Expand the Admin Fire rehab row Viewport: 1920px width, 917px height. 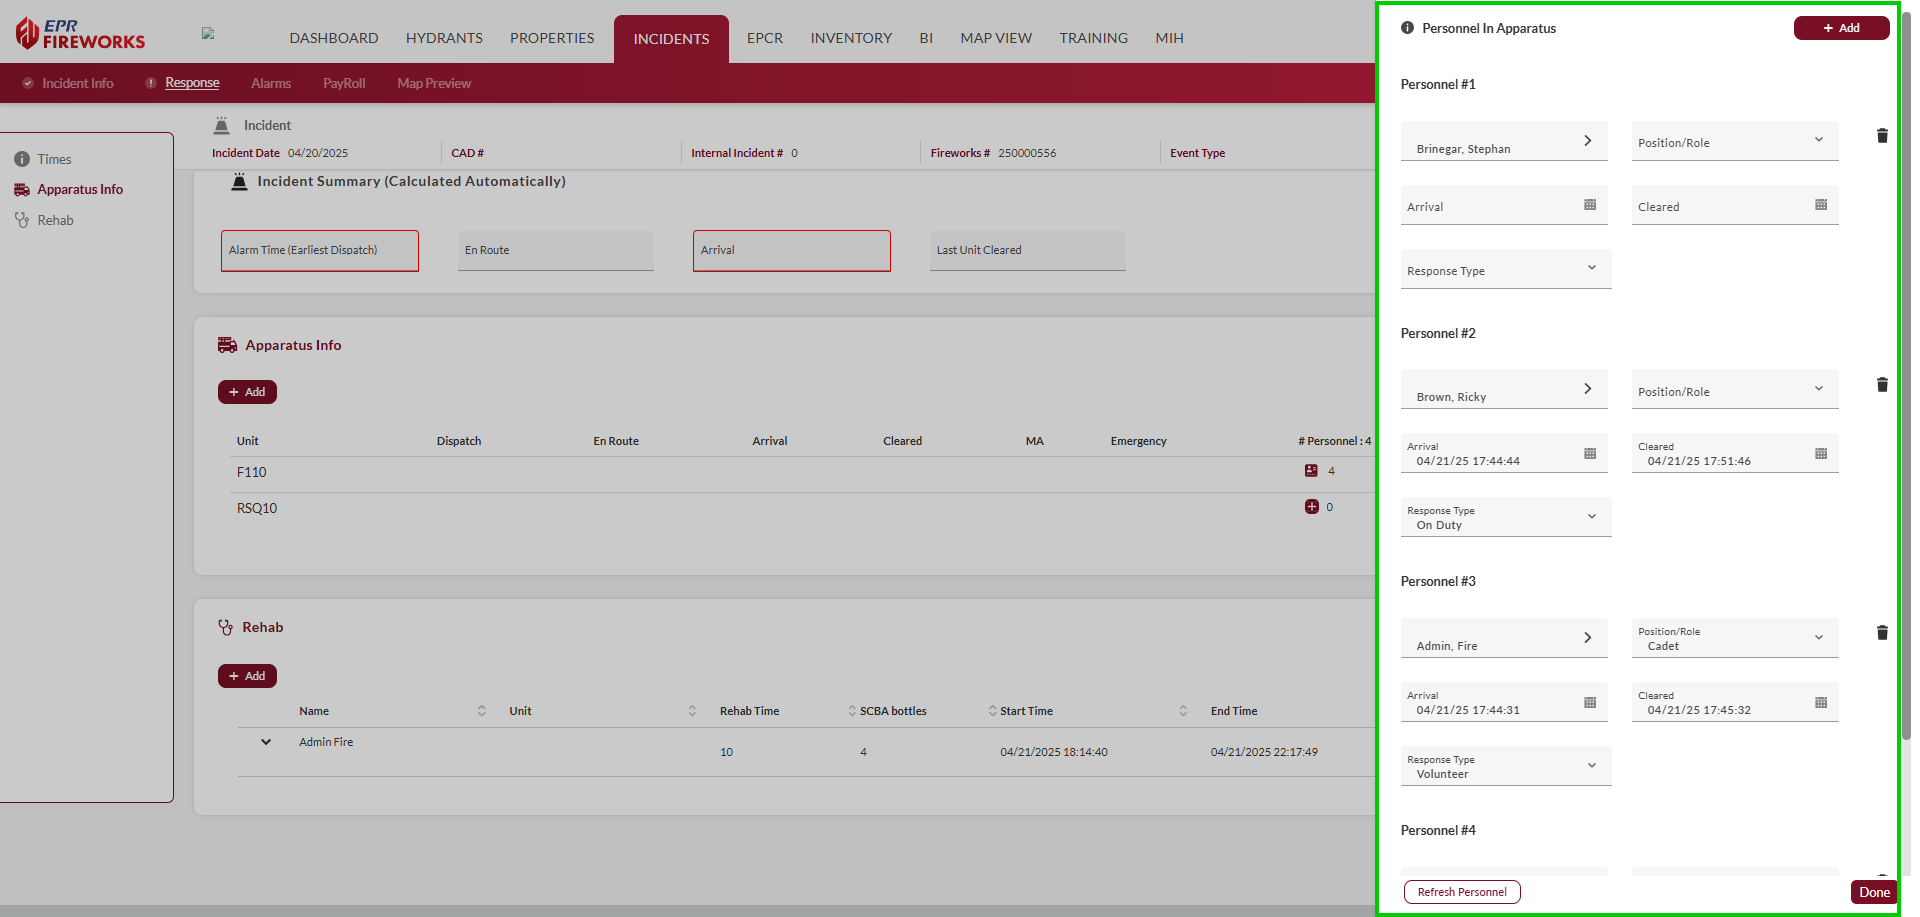(266, 742)
